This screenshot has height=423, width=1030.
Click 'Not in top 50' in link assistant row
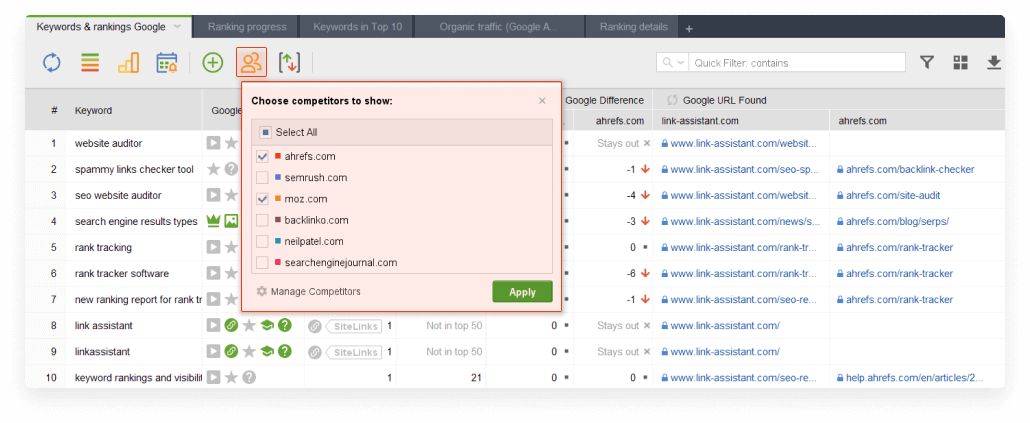454,325
